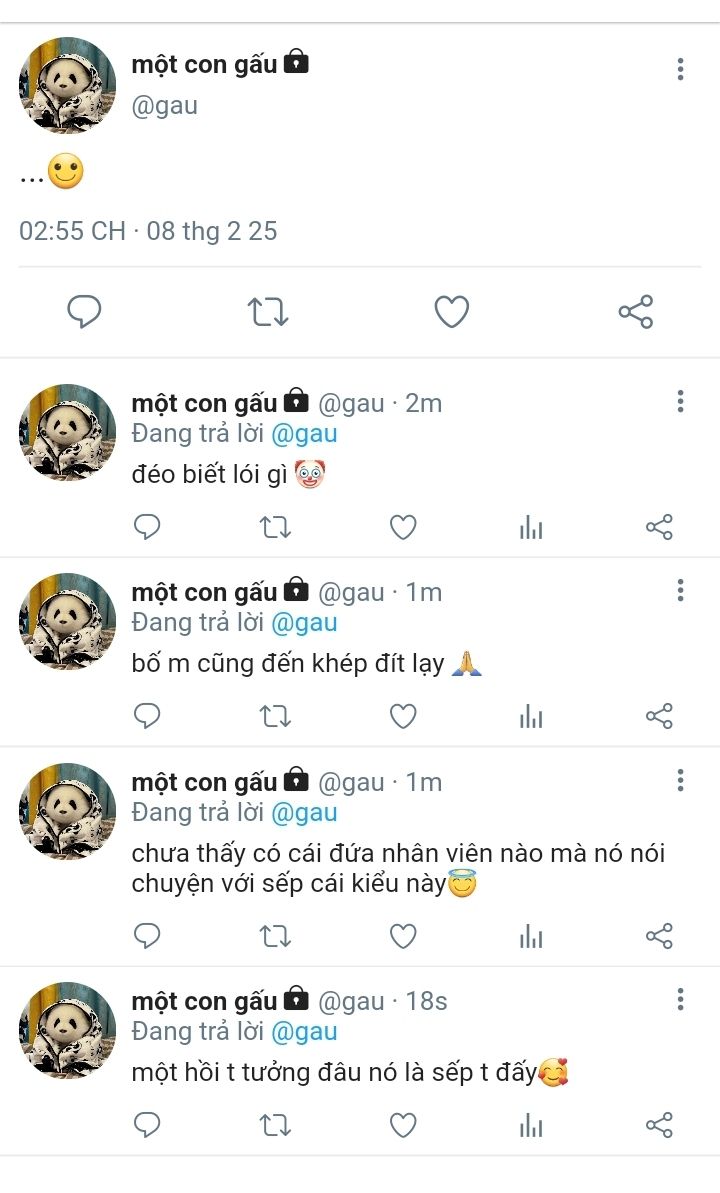
Task: Open the main tweet's panda profile picture
Action: pyautogui.click(x=67, y=86)
